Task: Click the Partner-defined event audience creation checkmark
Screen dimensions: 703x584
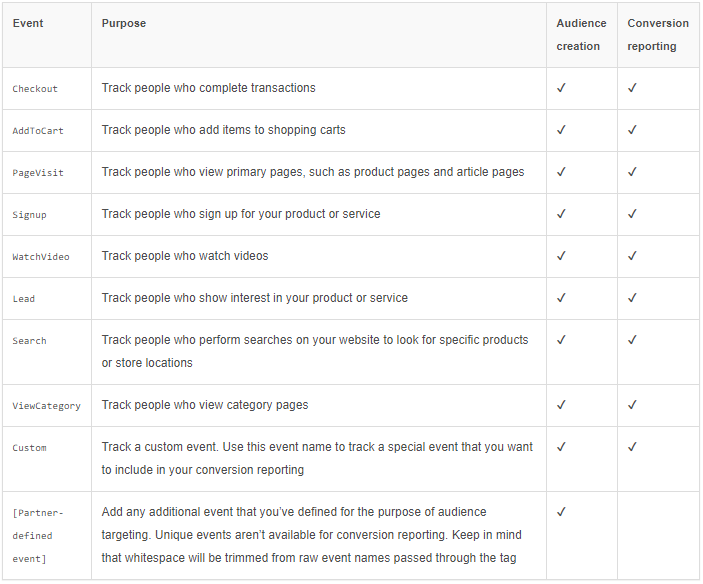Action: pyautogui.click(x=561, y=512)
